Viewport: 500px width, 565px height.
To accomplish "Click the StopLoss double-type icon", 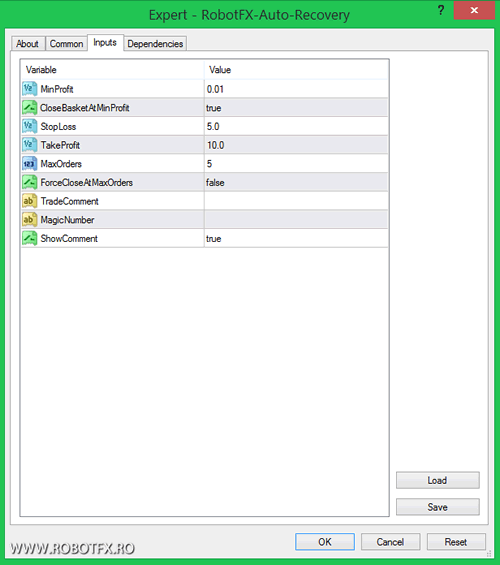I will [x=30, y=126].
